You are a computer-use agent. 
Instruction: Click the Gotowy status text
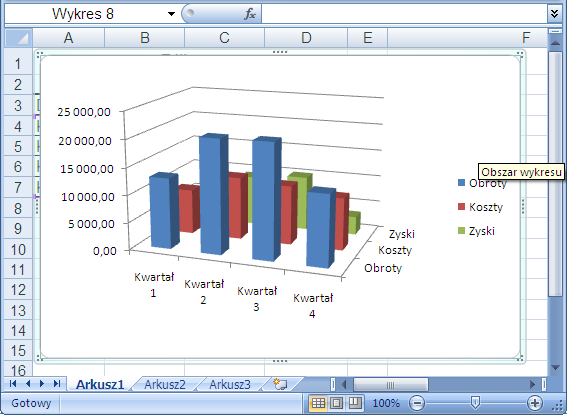31,403
